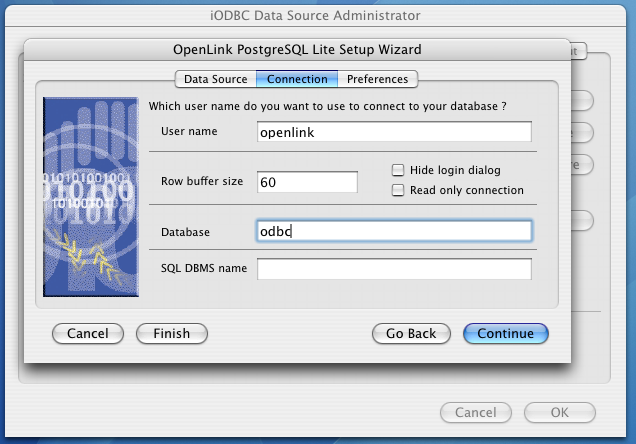Viewport: 636px width, 444px height.
Task: Click OK in the iODBC Data Source Administrator
Action: (560, 413)
